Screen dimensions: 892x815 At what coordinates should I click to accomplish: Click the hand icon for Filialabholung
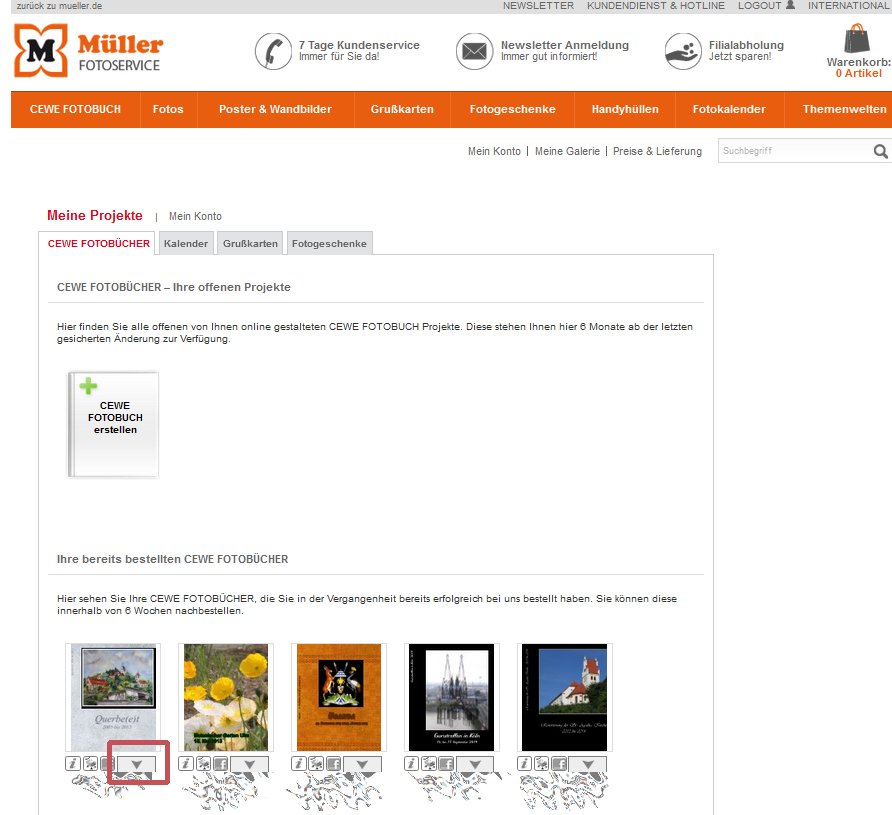click(683, 51)
